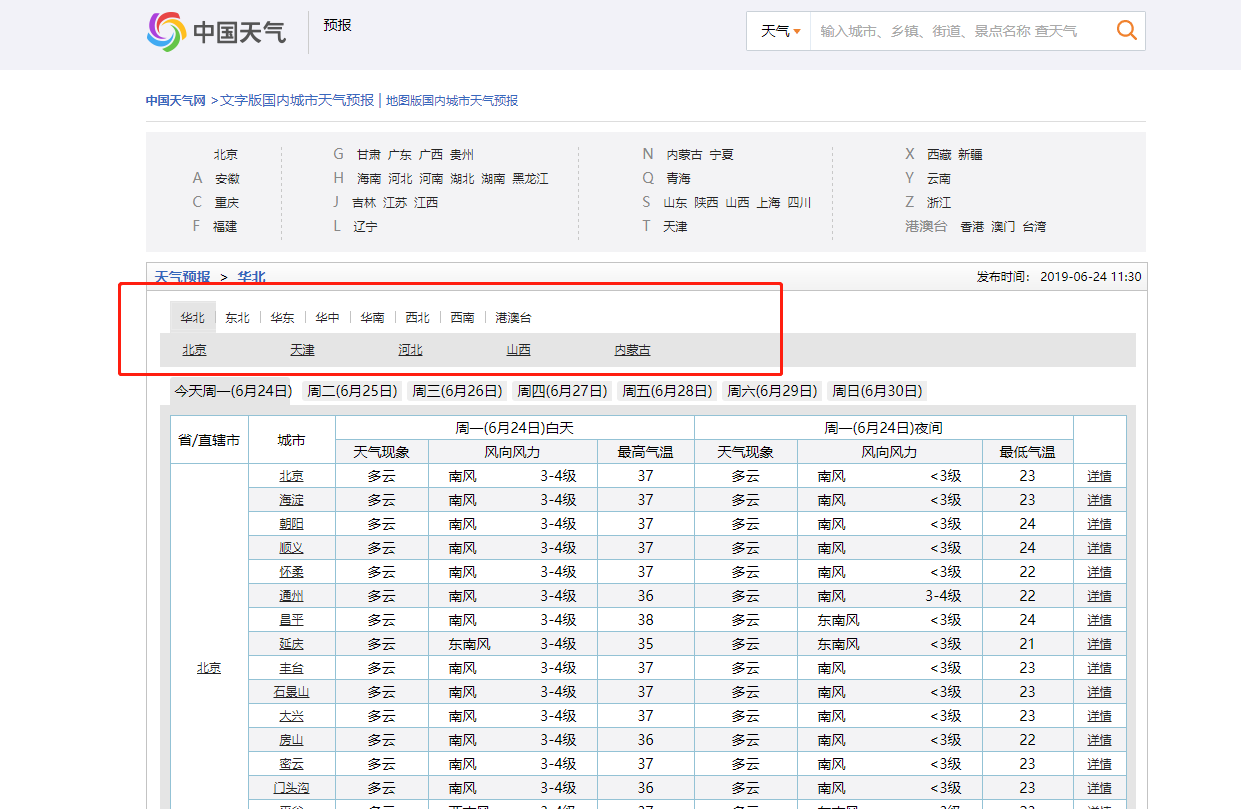Select 重庆 in the province index
Viewport: 1241px width, 809px height.
click(227, 203)
